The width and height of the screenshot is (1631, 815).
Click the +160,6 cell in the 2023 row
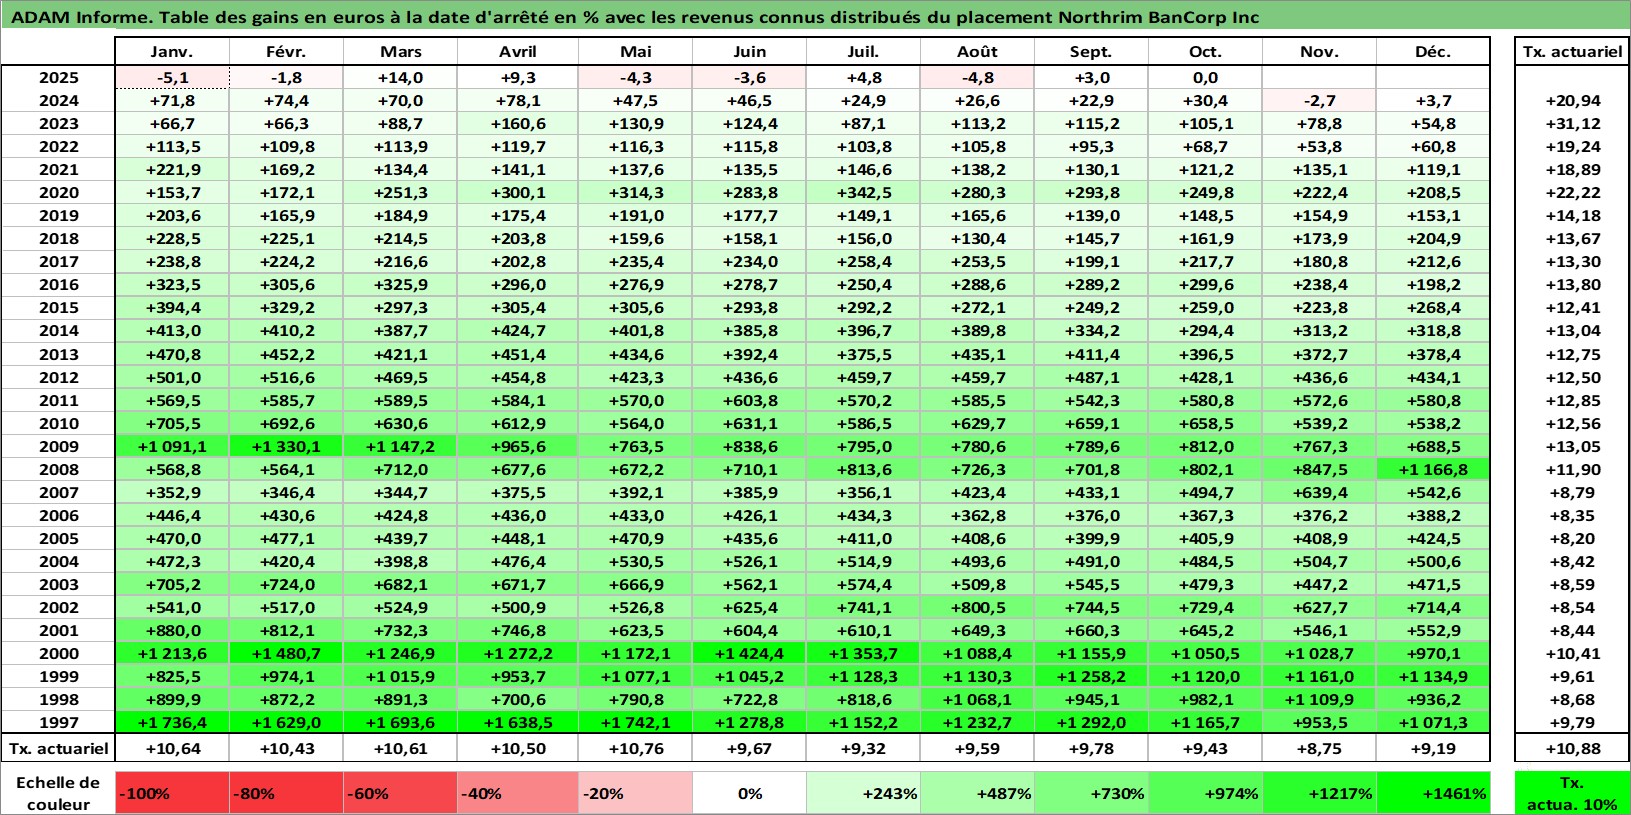point(518,123)
